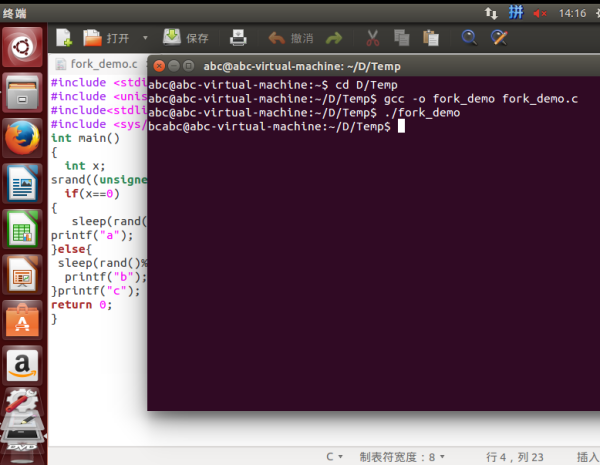Open the muted sound indicator
The width and height of the screenshot is (600, 465).
pos(540,13)
